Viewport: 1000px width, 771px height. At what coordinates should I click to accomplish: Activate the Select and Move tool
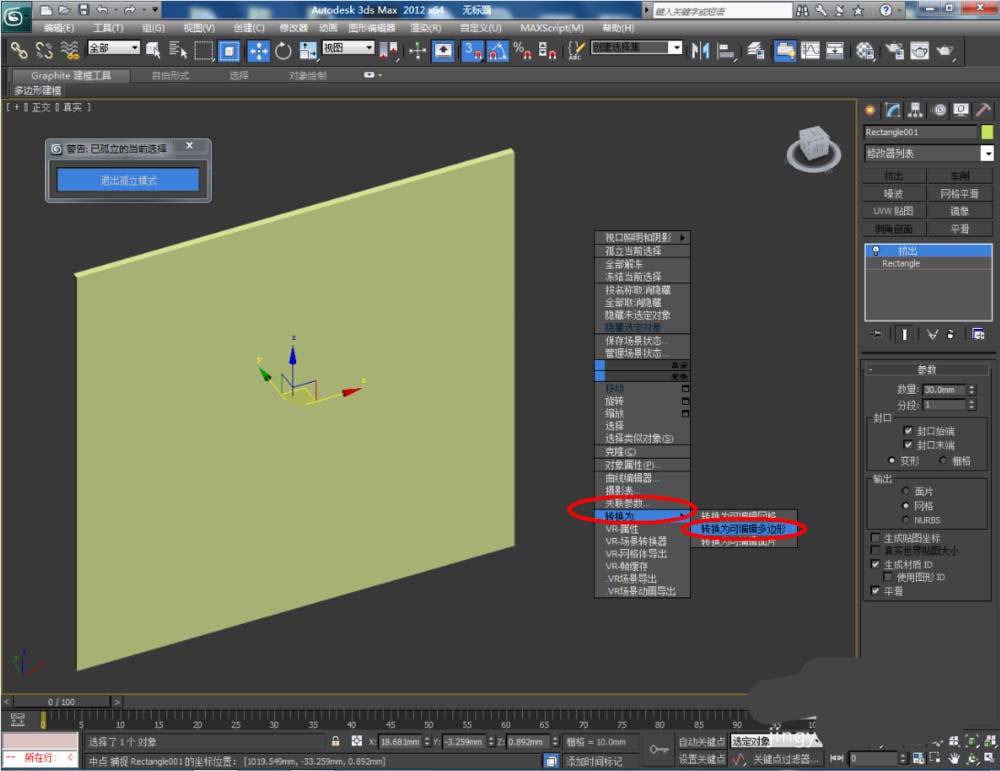pyautogui.click(x=258, y=50)
